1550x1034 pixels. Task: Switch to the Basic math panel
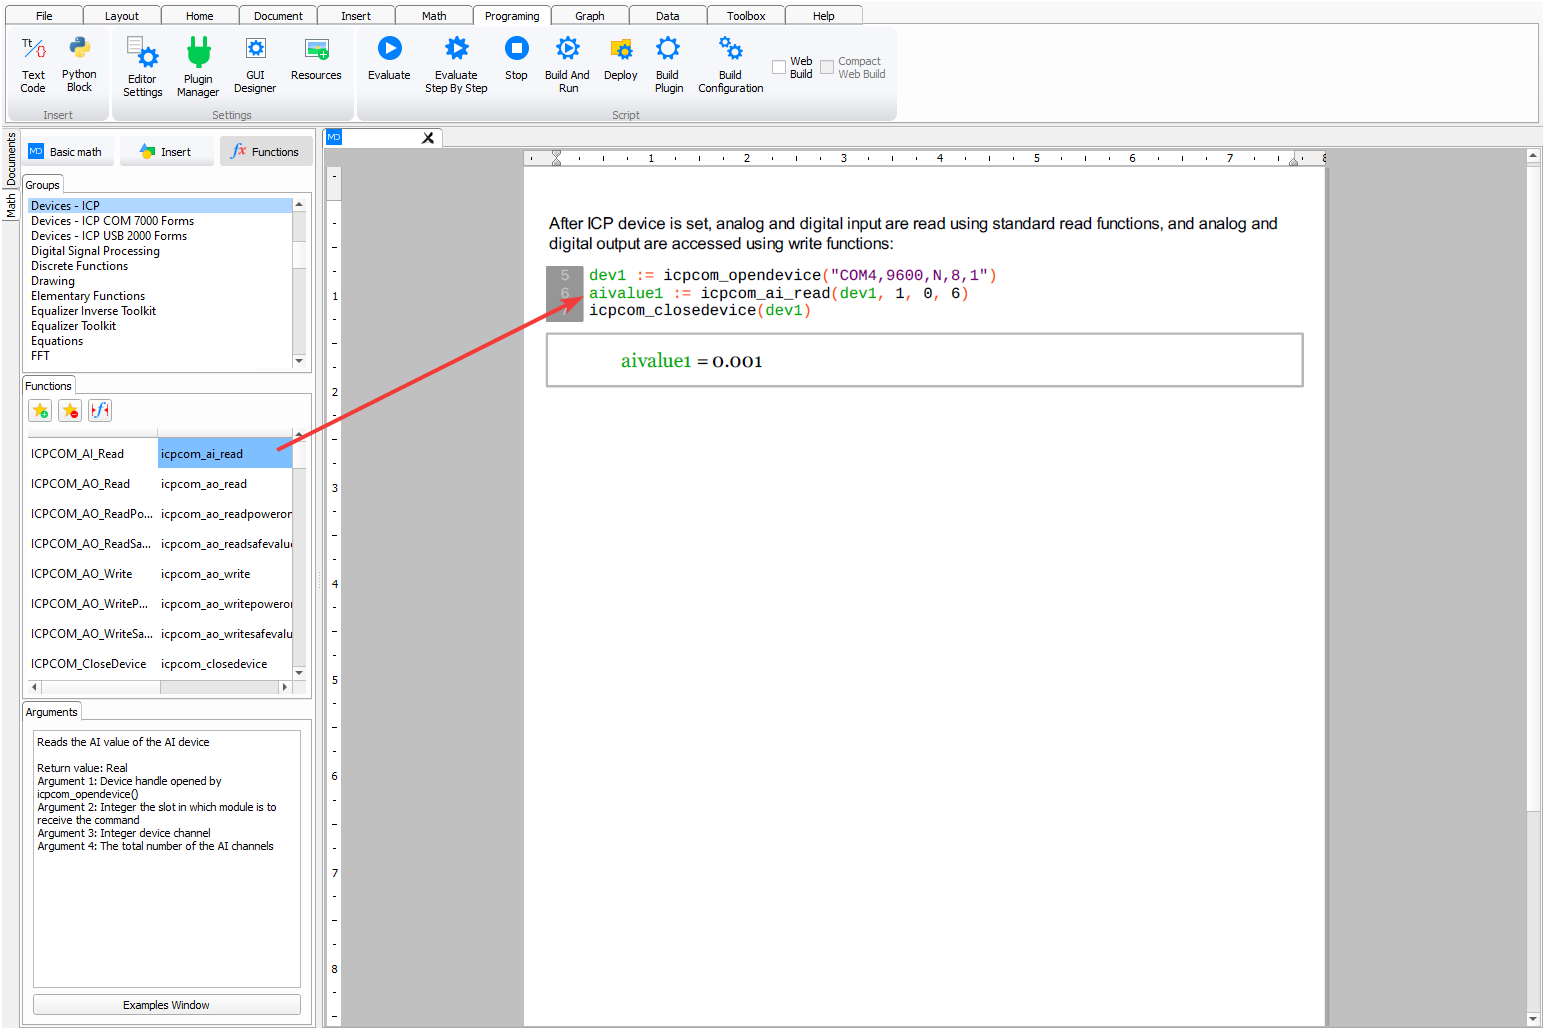(66, 152)
